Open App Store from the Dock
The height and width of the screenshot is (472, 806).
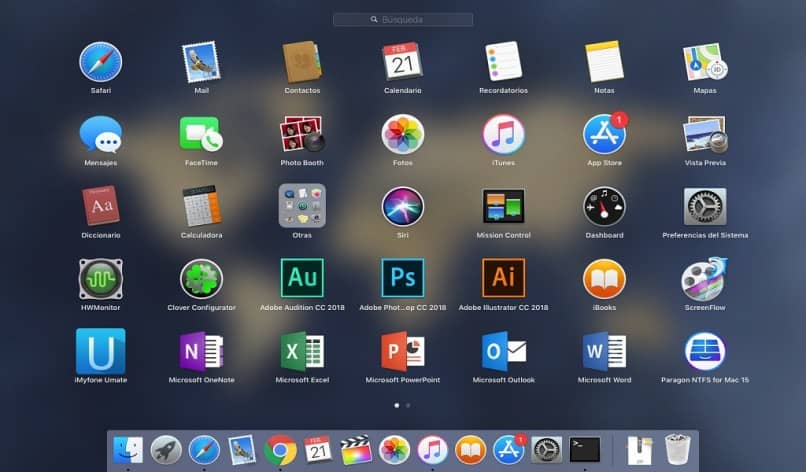(509, 450)
